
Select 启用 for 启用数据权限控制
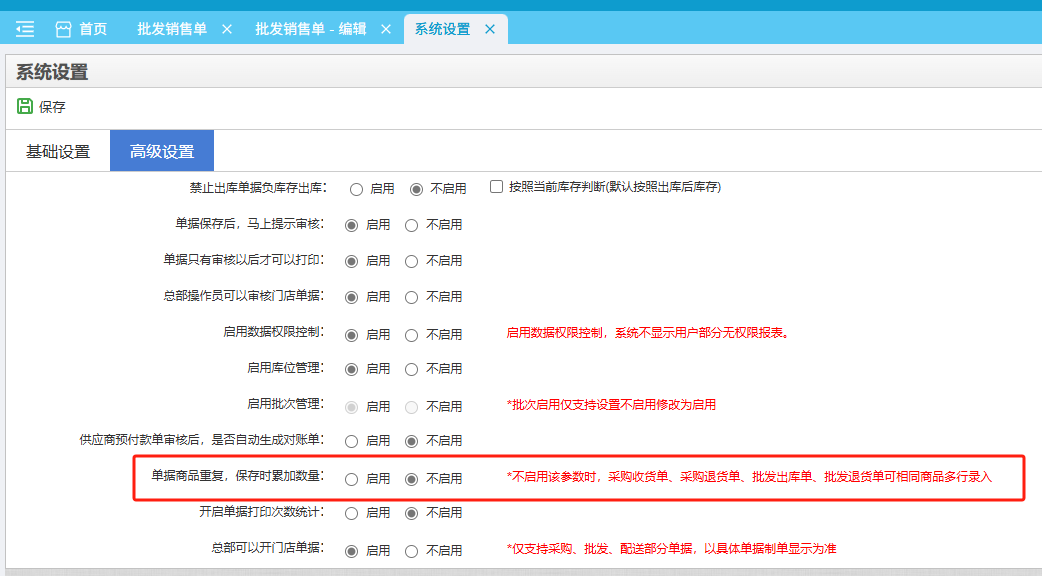(352, 335)
